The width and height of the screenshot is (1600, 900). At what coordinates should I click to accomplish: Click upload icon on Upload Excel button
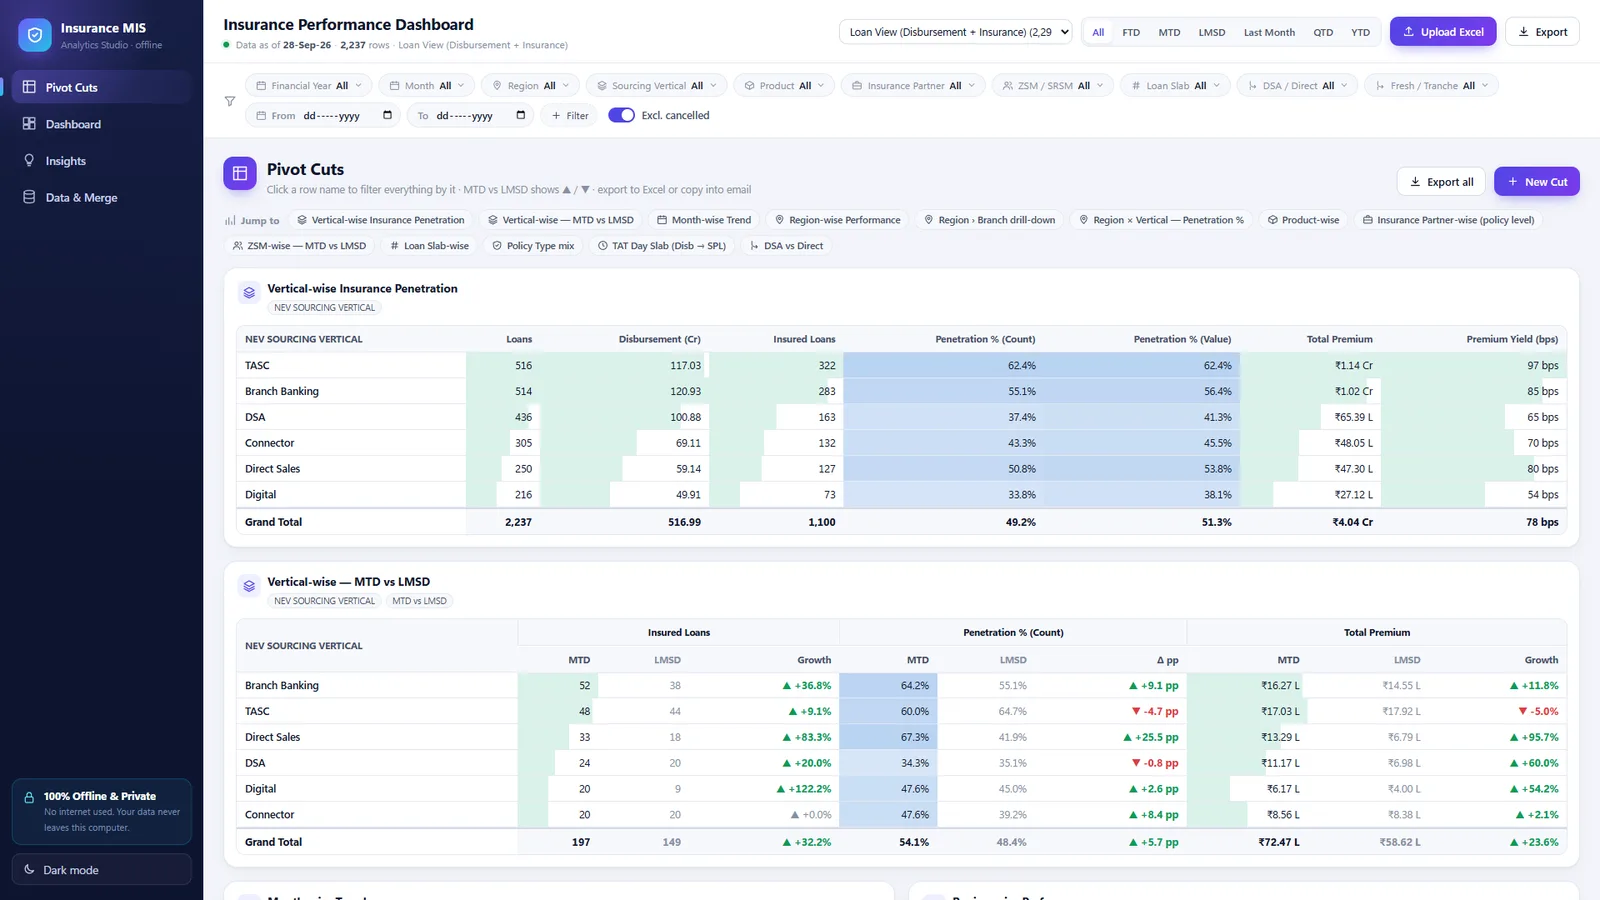[1409, 32]
